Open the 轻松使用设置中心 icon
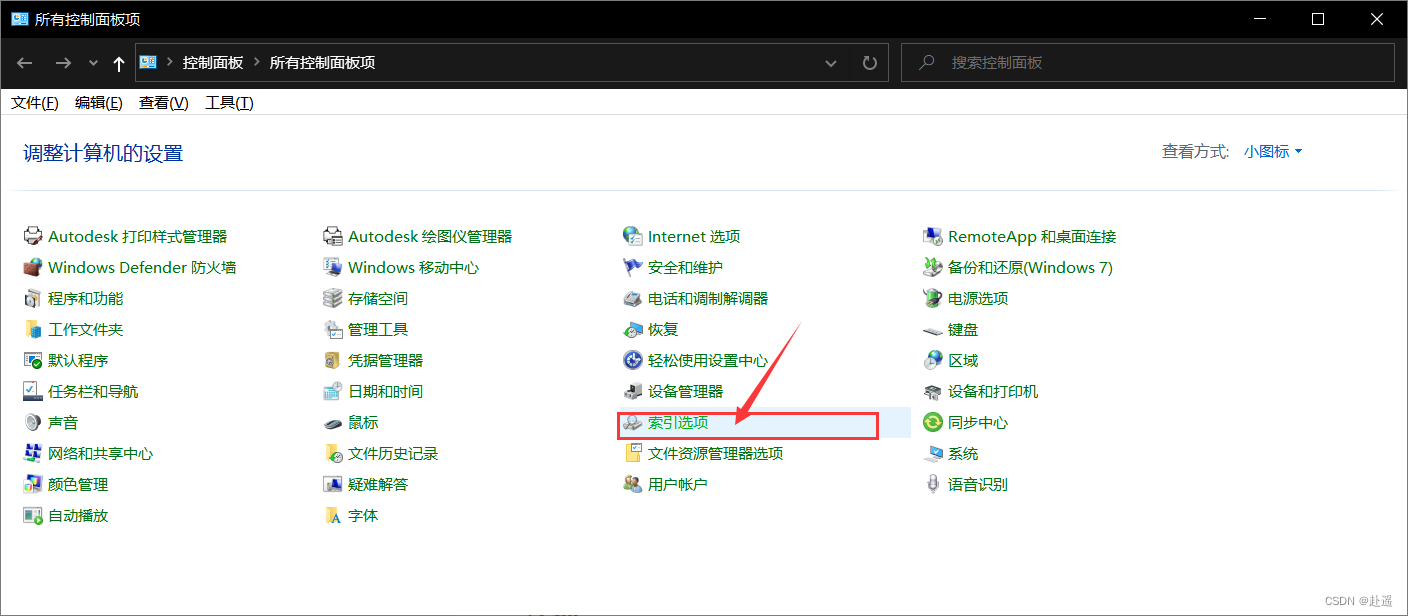This screenshot has width=1408, height=616. point(633,361)
